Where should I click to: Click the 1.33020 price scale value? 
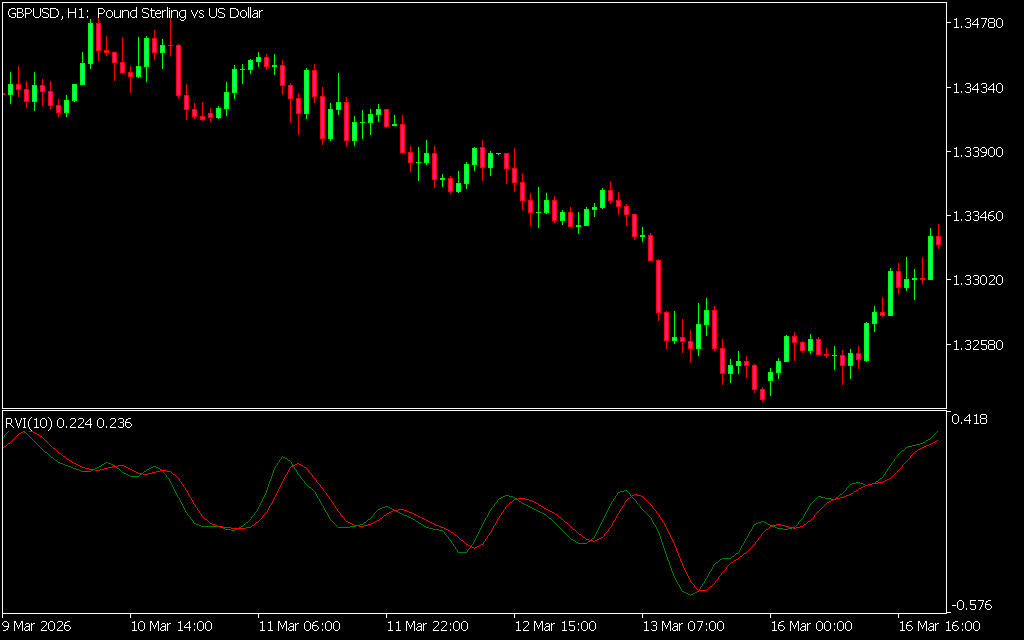(979, 280)
